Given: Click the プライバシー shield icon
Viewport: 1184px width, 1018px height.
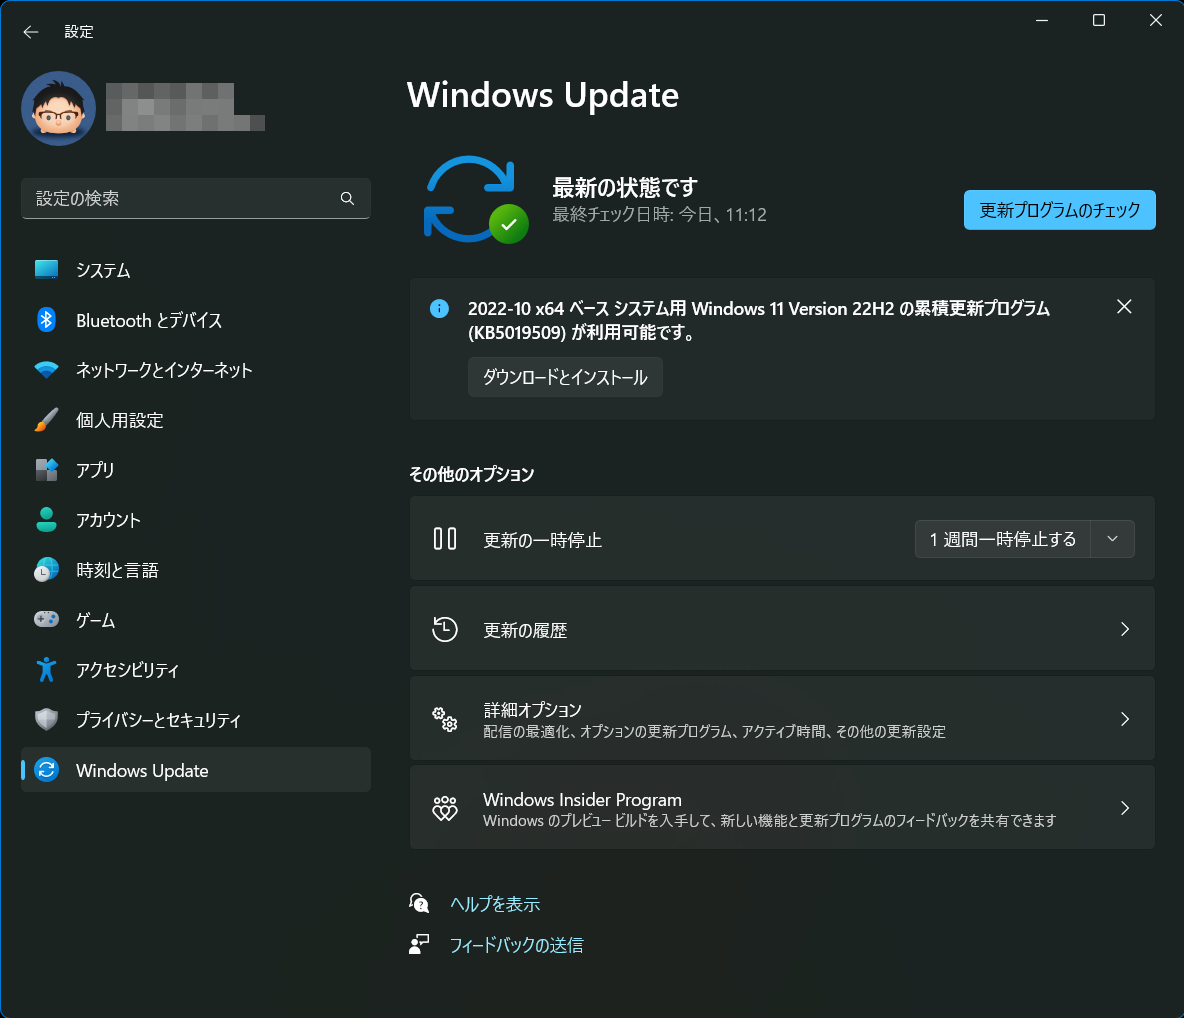Looking at the screenshot, I should tap(46, 720).
